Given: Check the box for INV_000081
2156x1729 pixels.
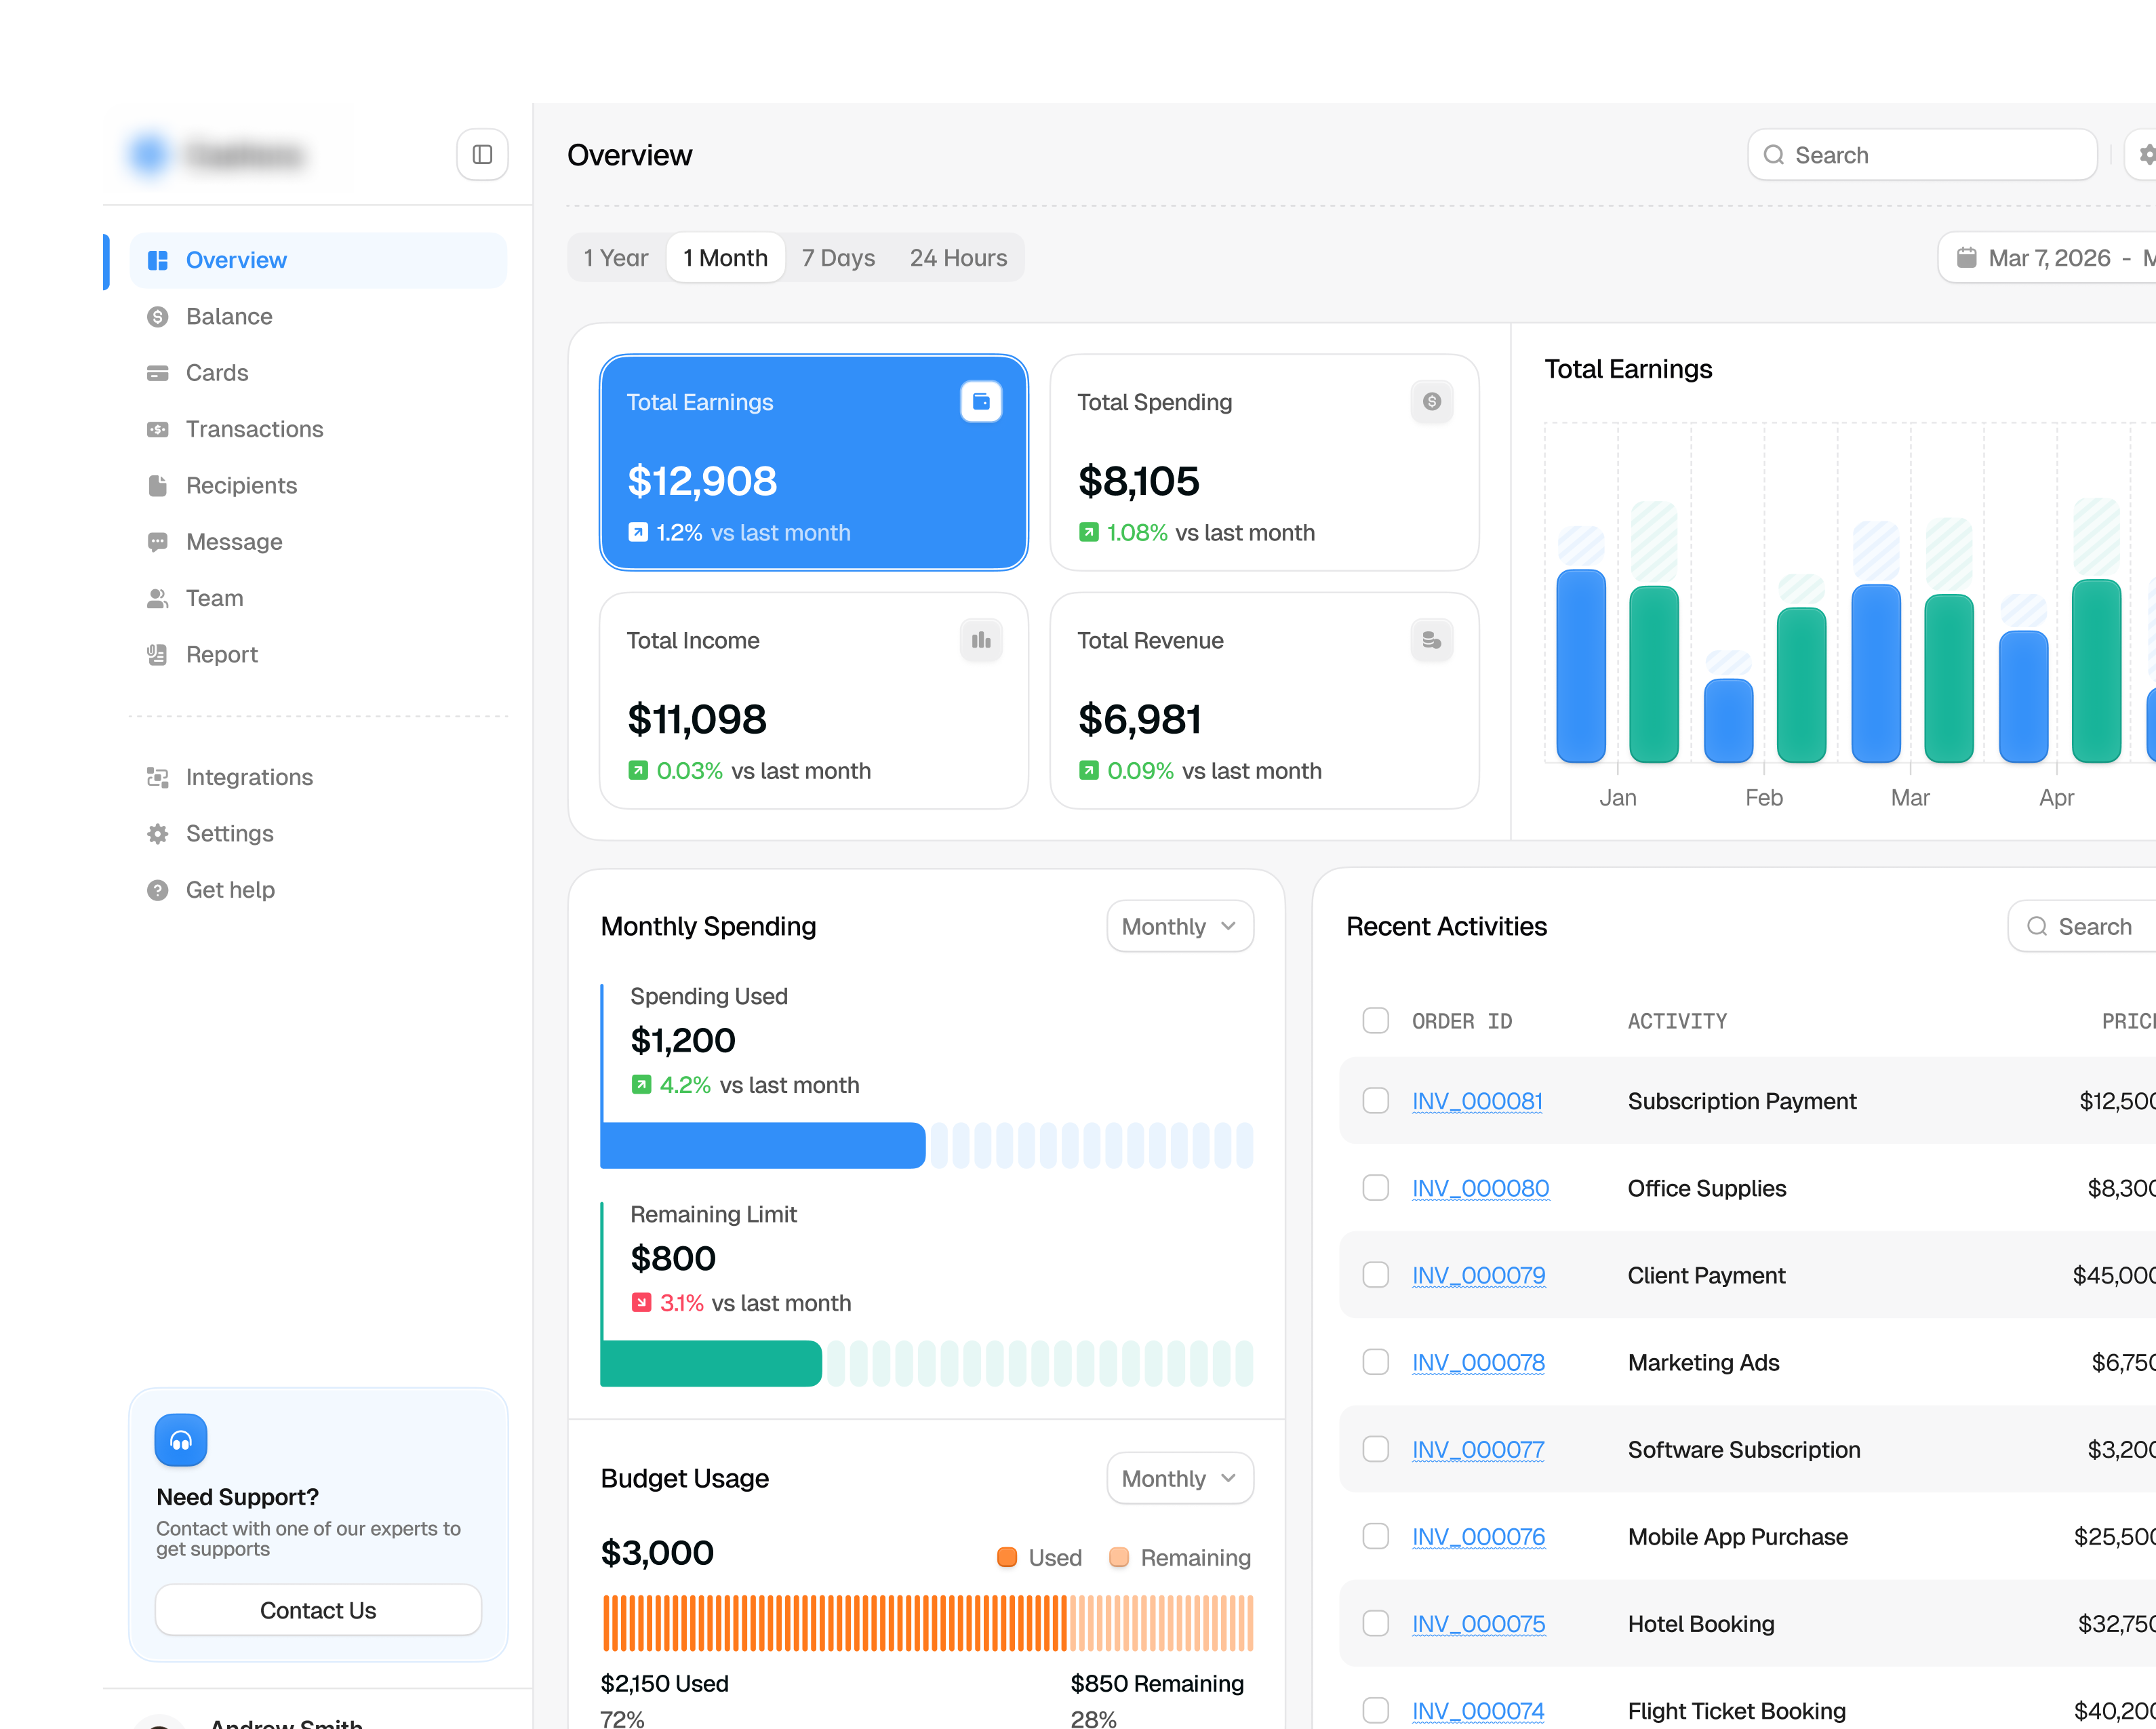Looking at the screenshot, I should pyautogui.click(x=1376, y=1101).
